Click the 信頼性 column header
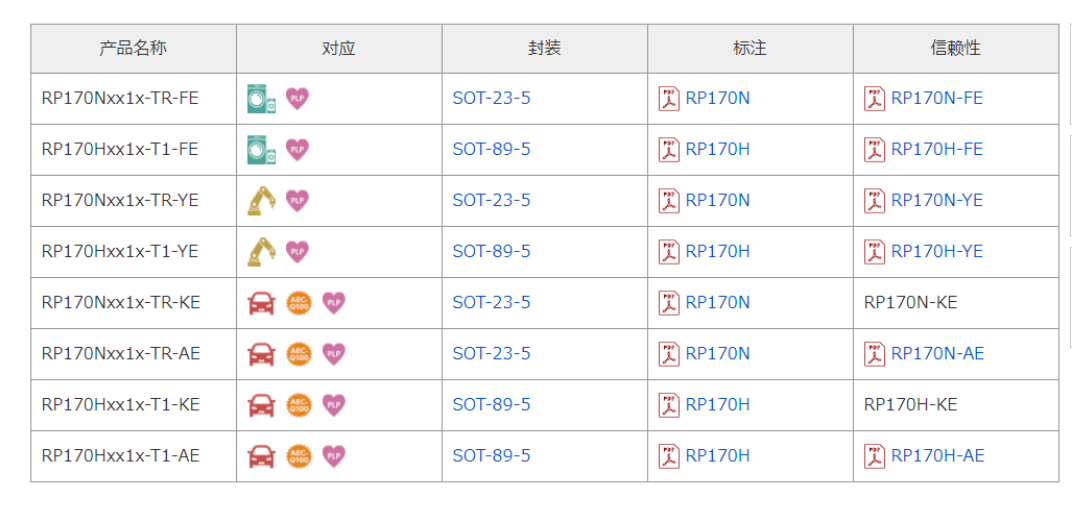Viewport: 1073px width, 513px height. point(955,48)
